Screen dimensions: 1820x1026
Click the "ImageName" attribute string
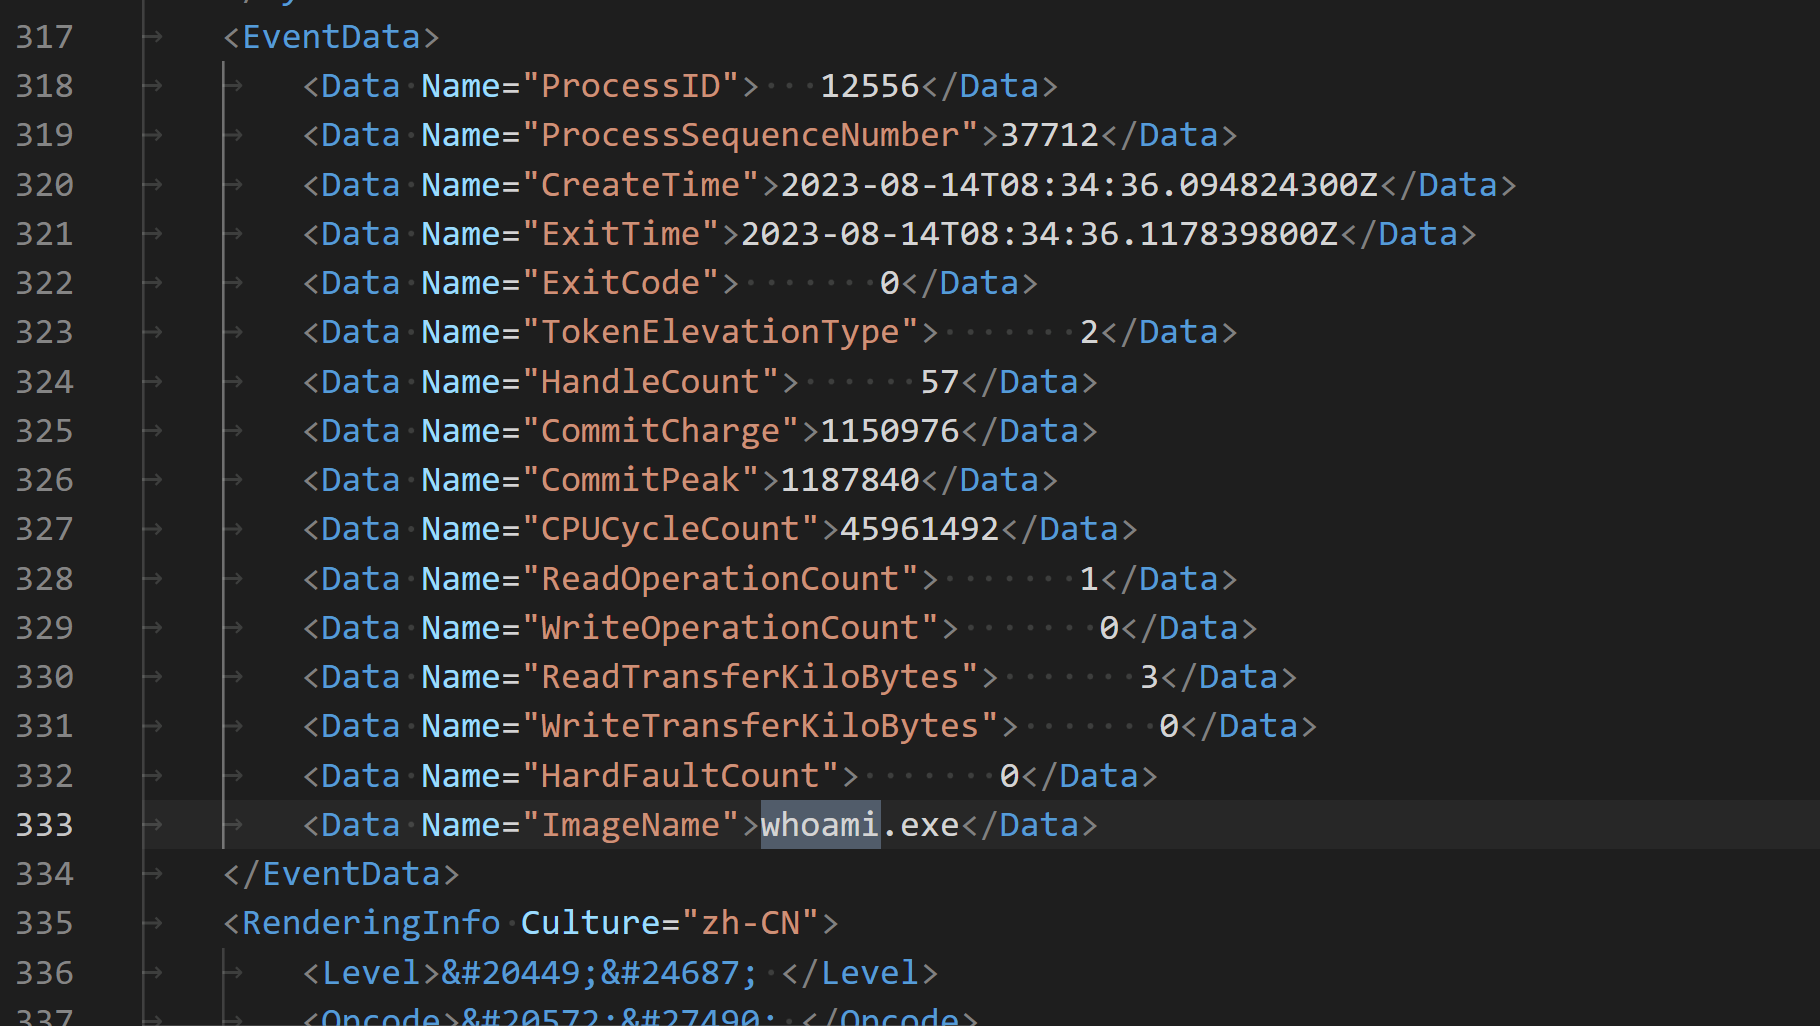(630, 825)
